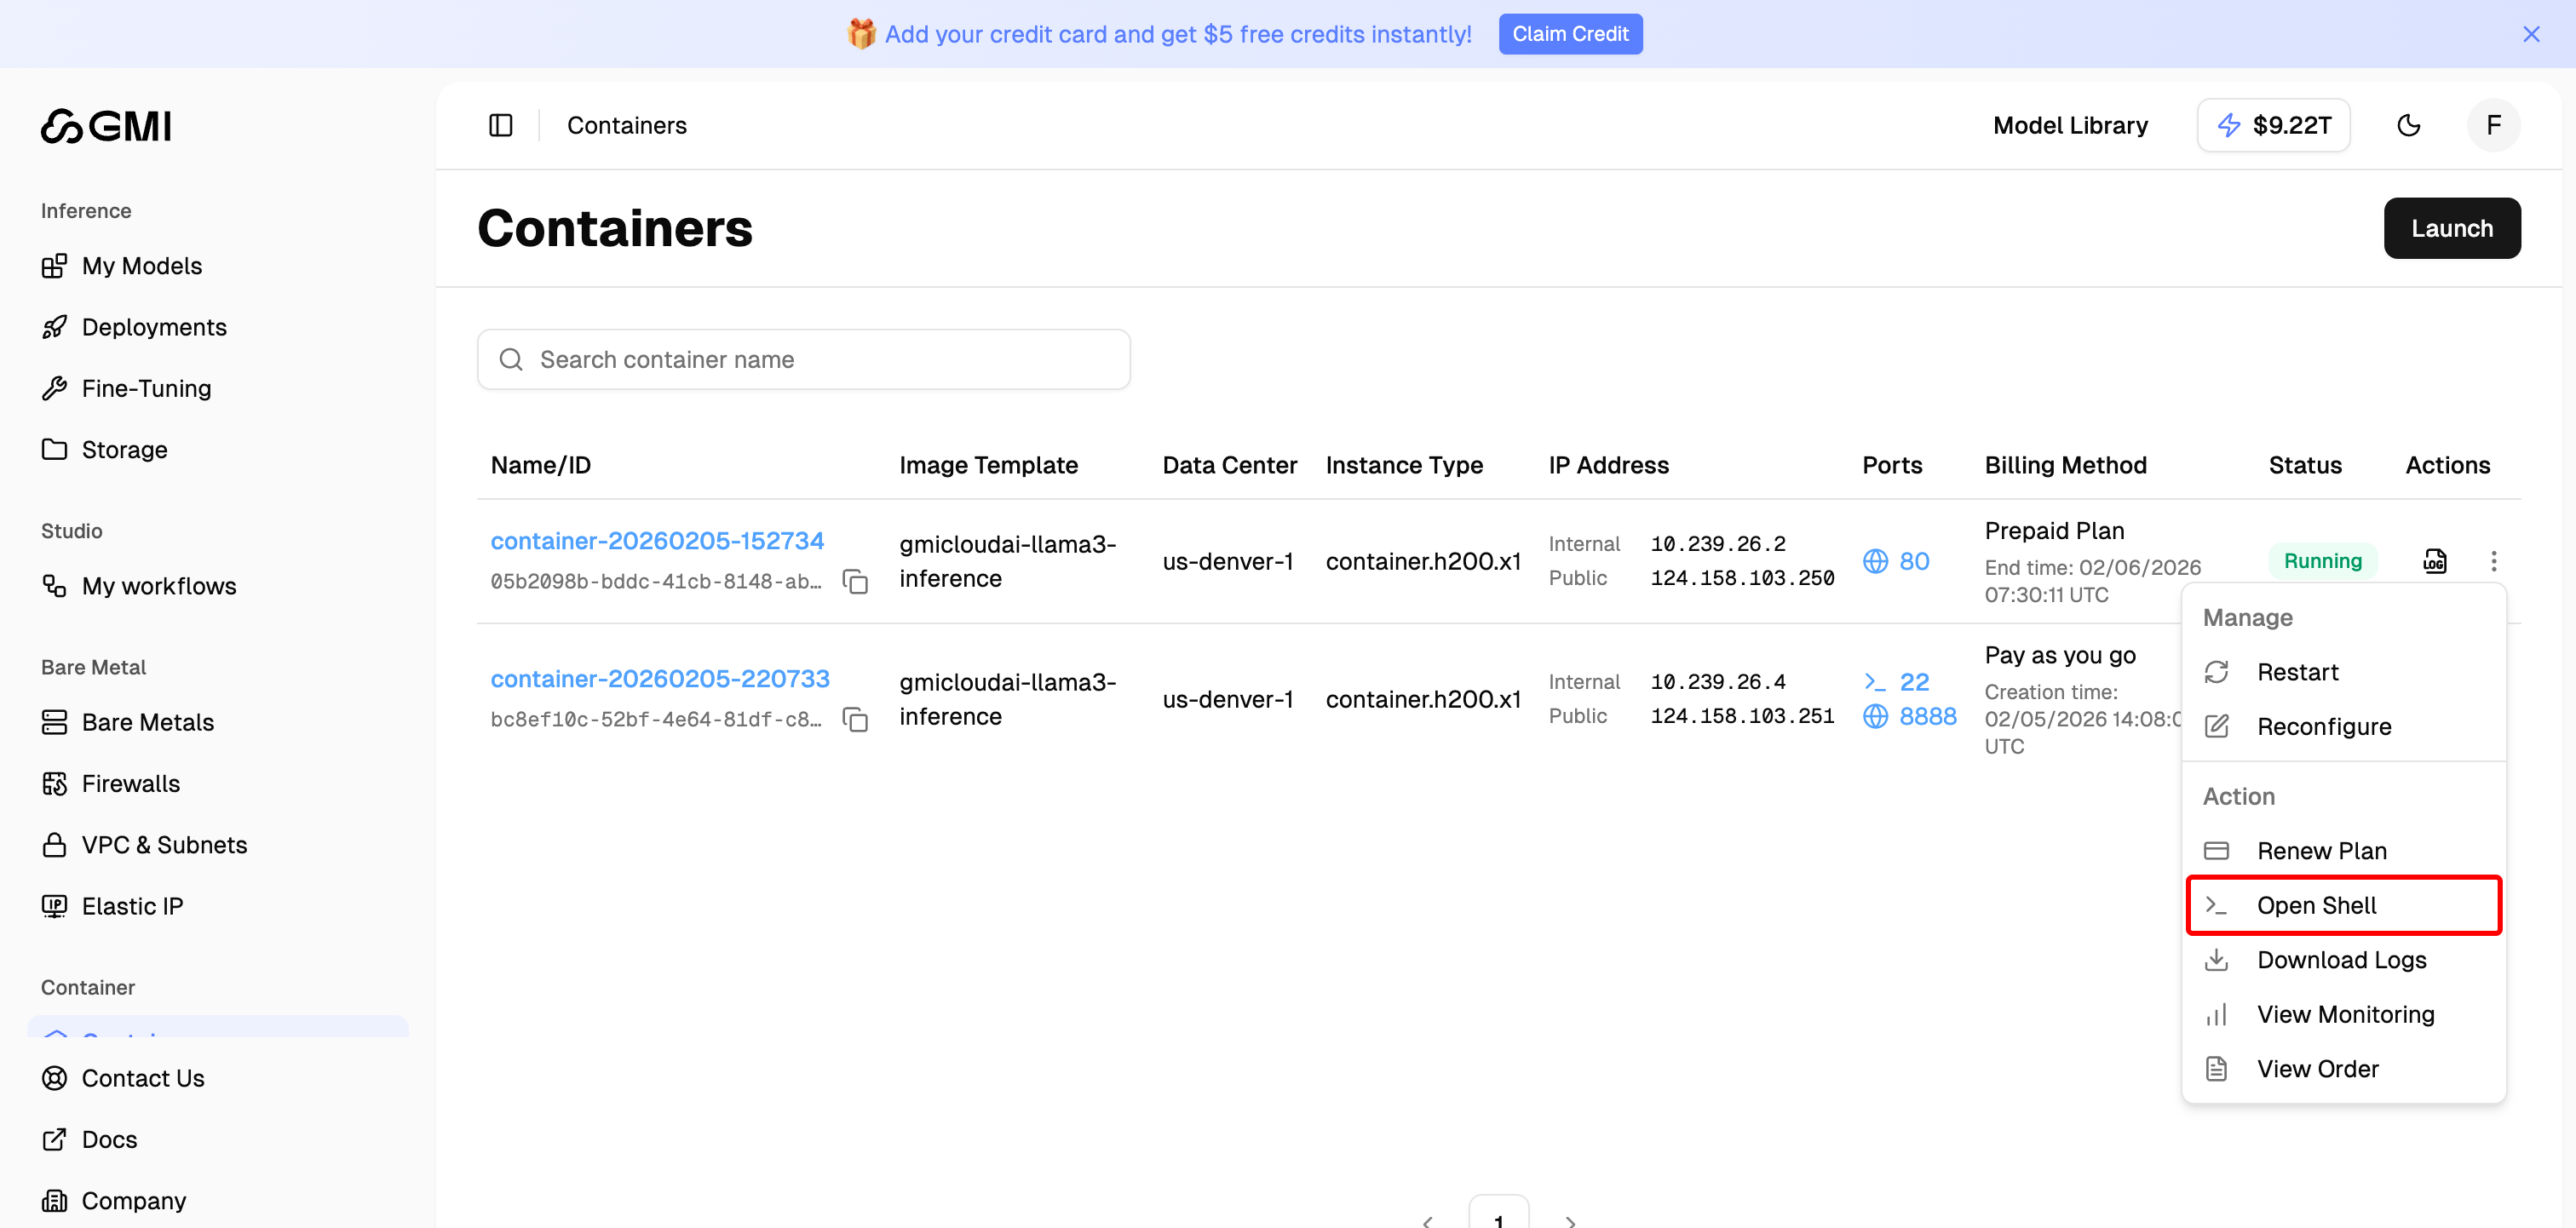
Task: Open Fine-Tuning from the sidebar
Action: point(146,388)
